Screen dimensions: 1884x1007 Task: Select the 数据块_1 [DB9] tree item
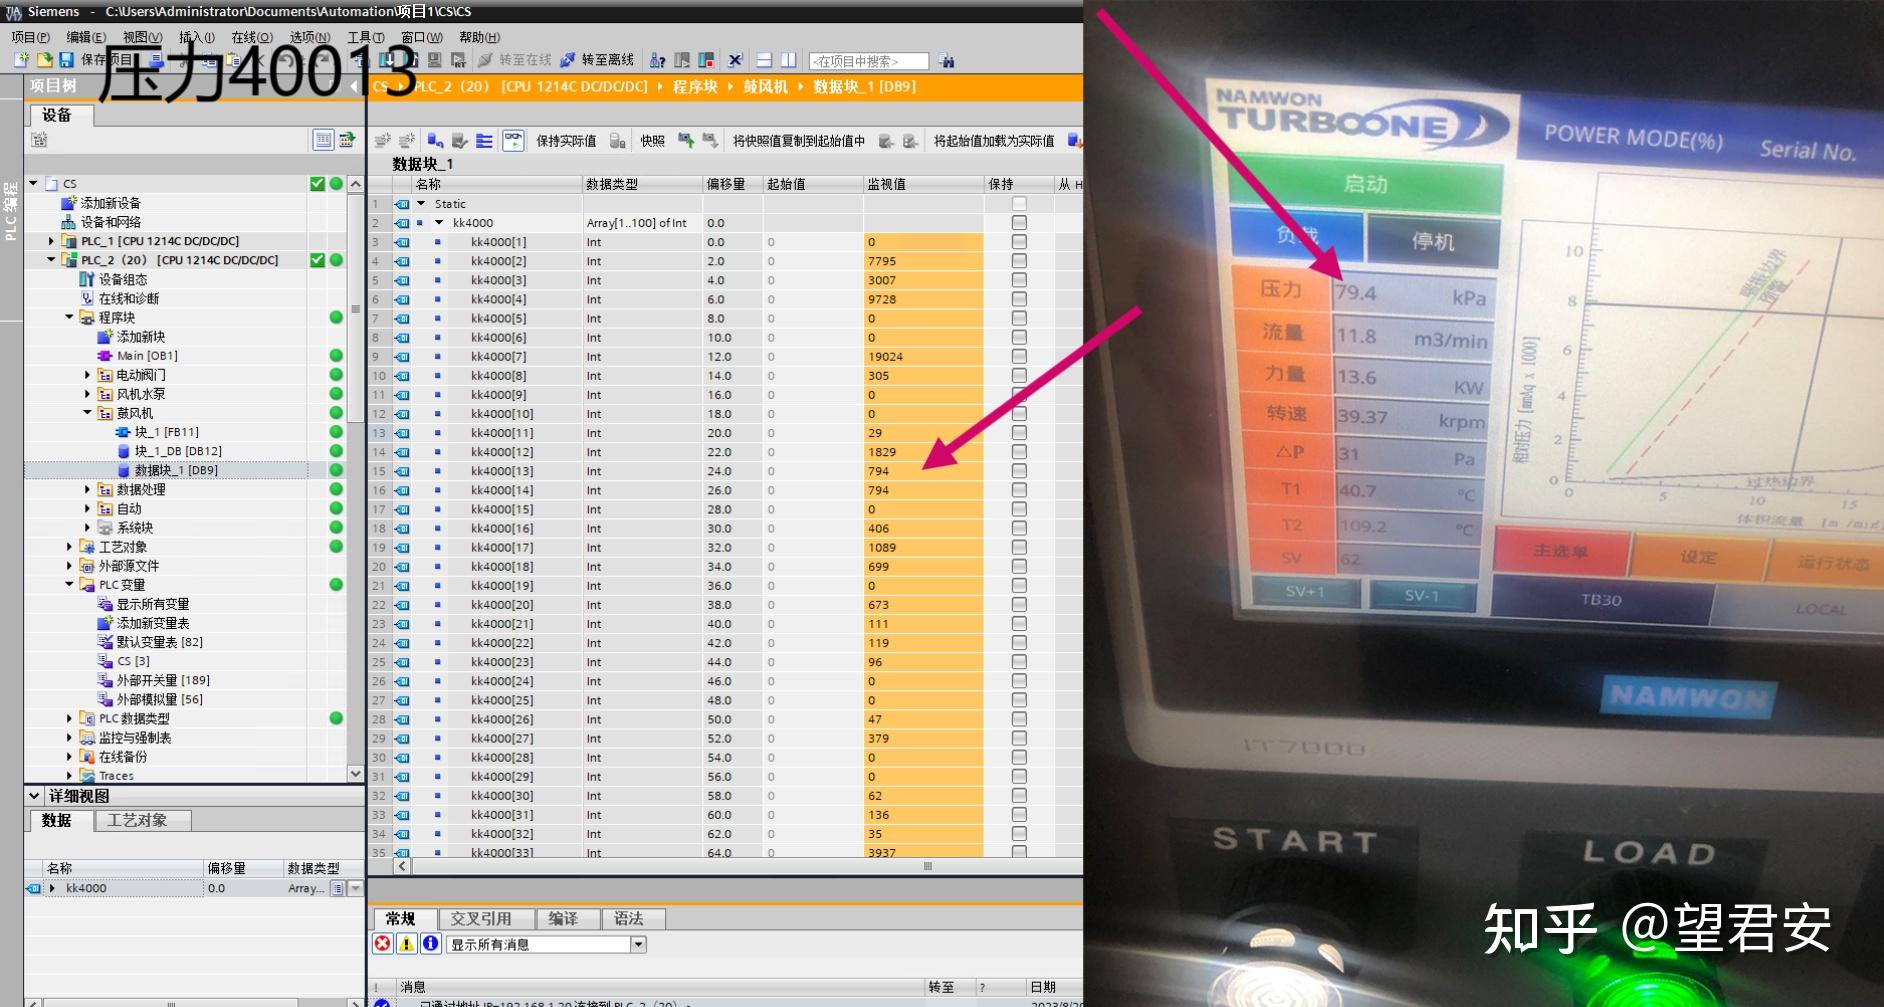point(176,470)
